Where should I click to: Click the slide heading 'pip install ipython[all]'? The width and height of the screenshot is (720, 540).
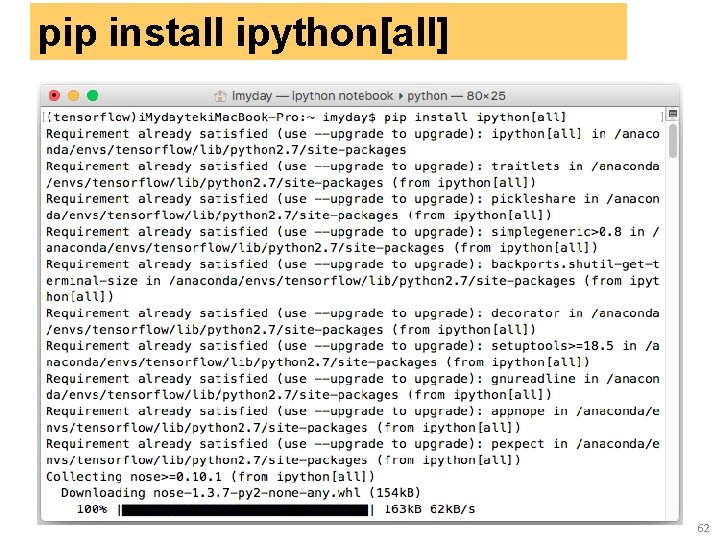coord(243,34)
